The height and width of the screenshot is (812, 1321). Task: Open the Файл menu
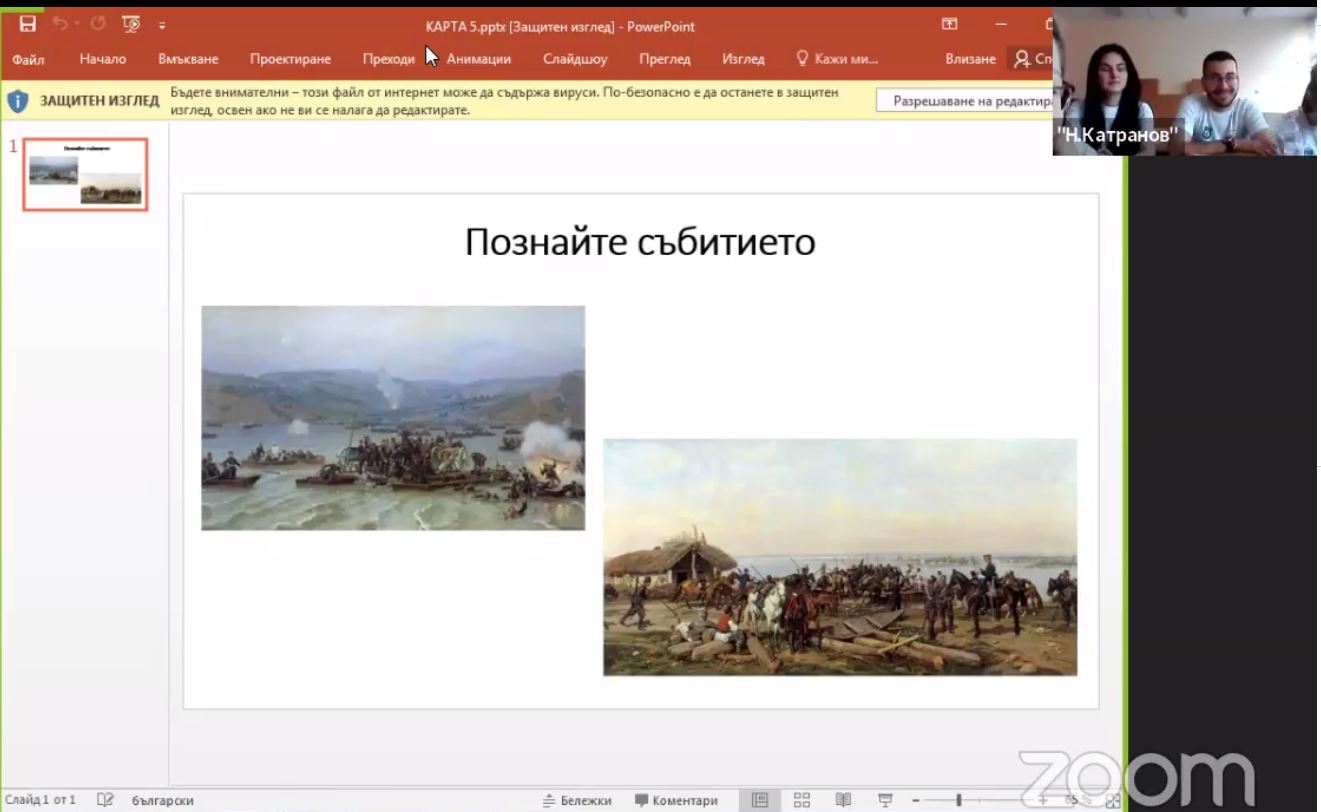tap(28, 59)
